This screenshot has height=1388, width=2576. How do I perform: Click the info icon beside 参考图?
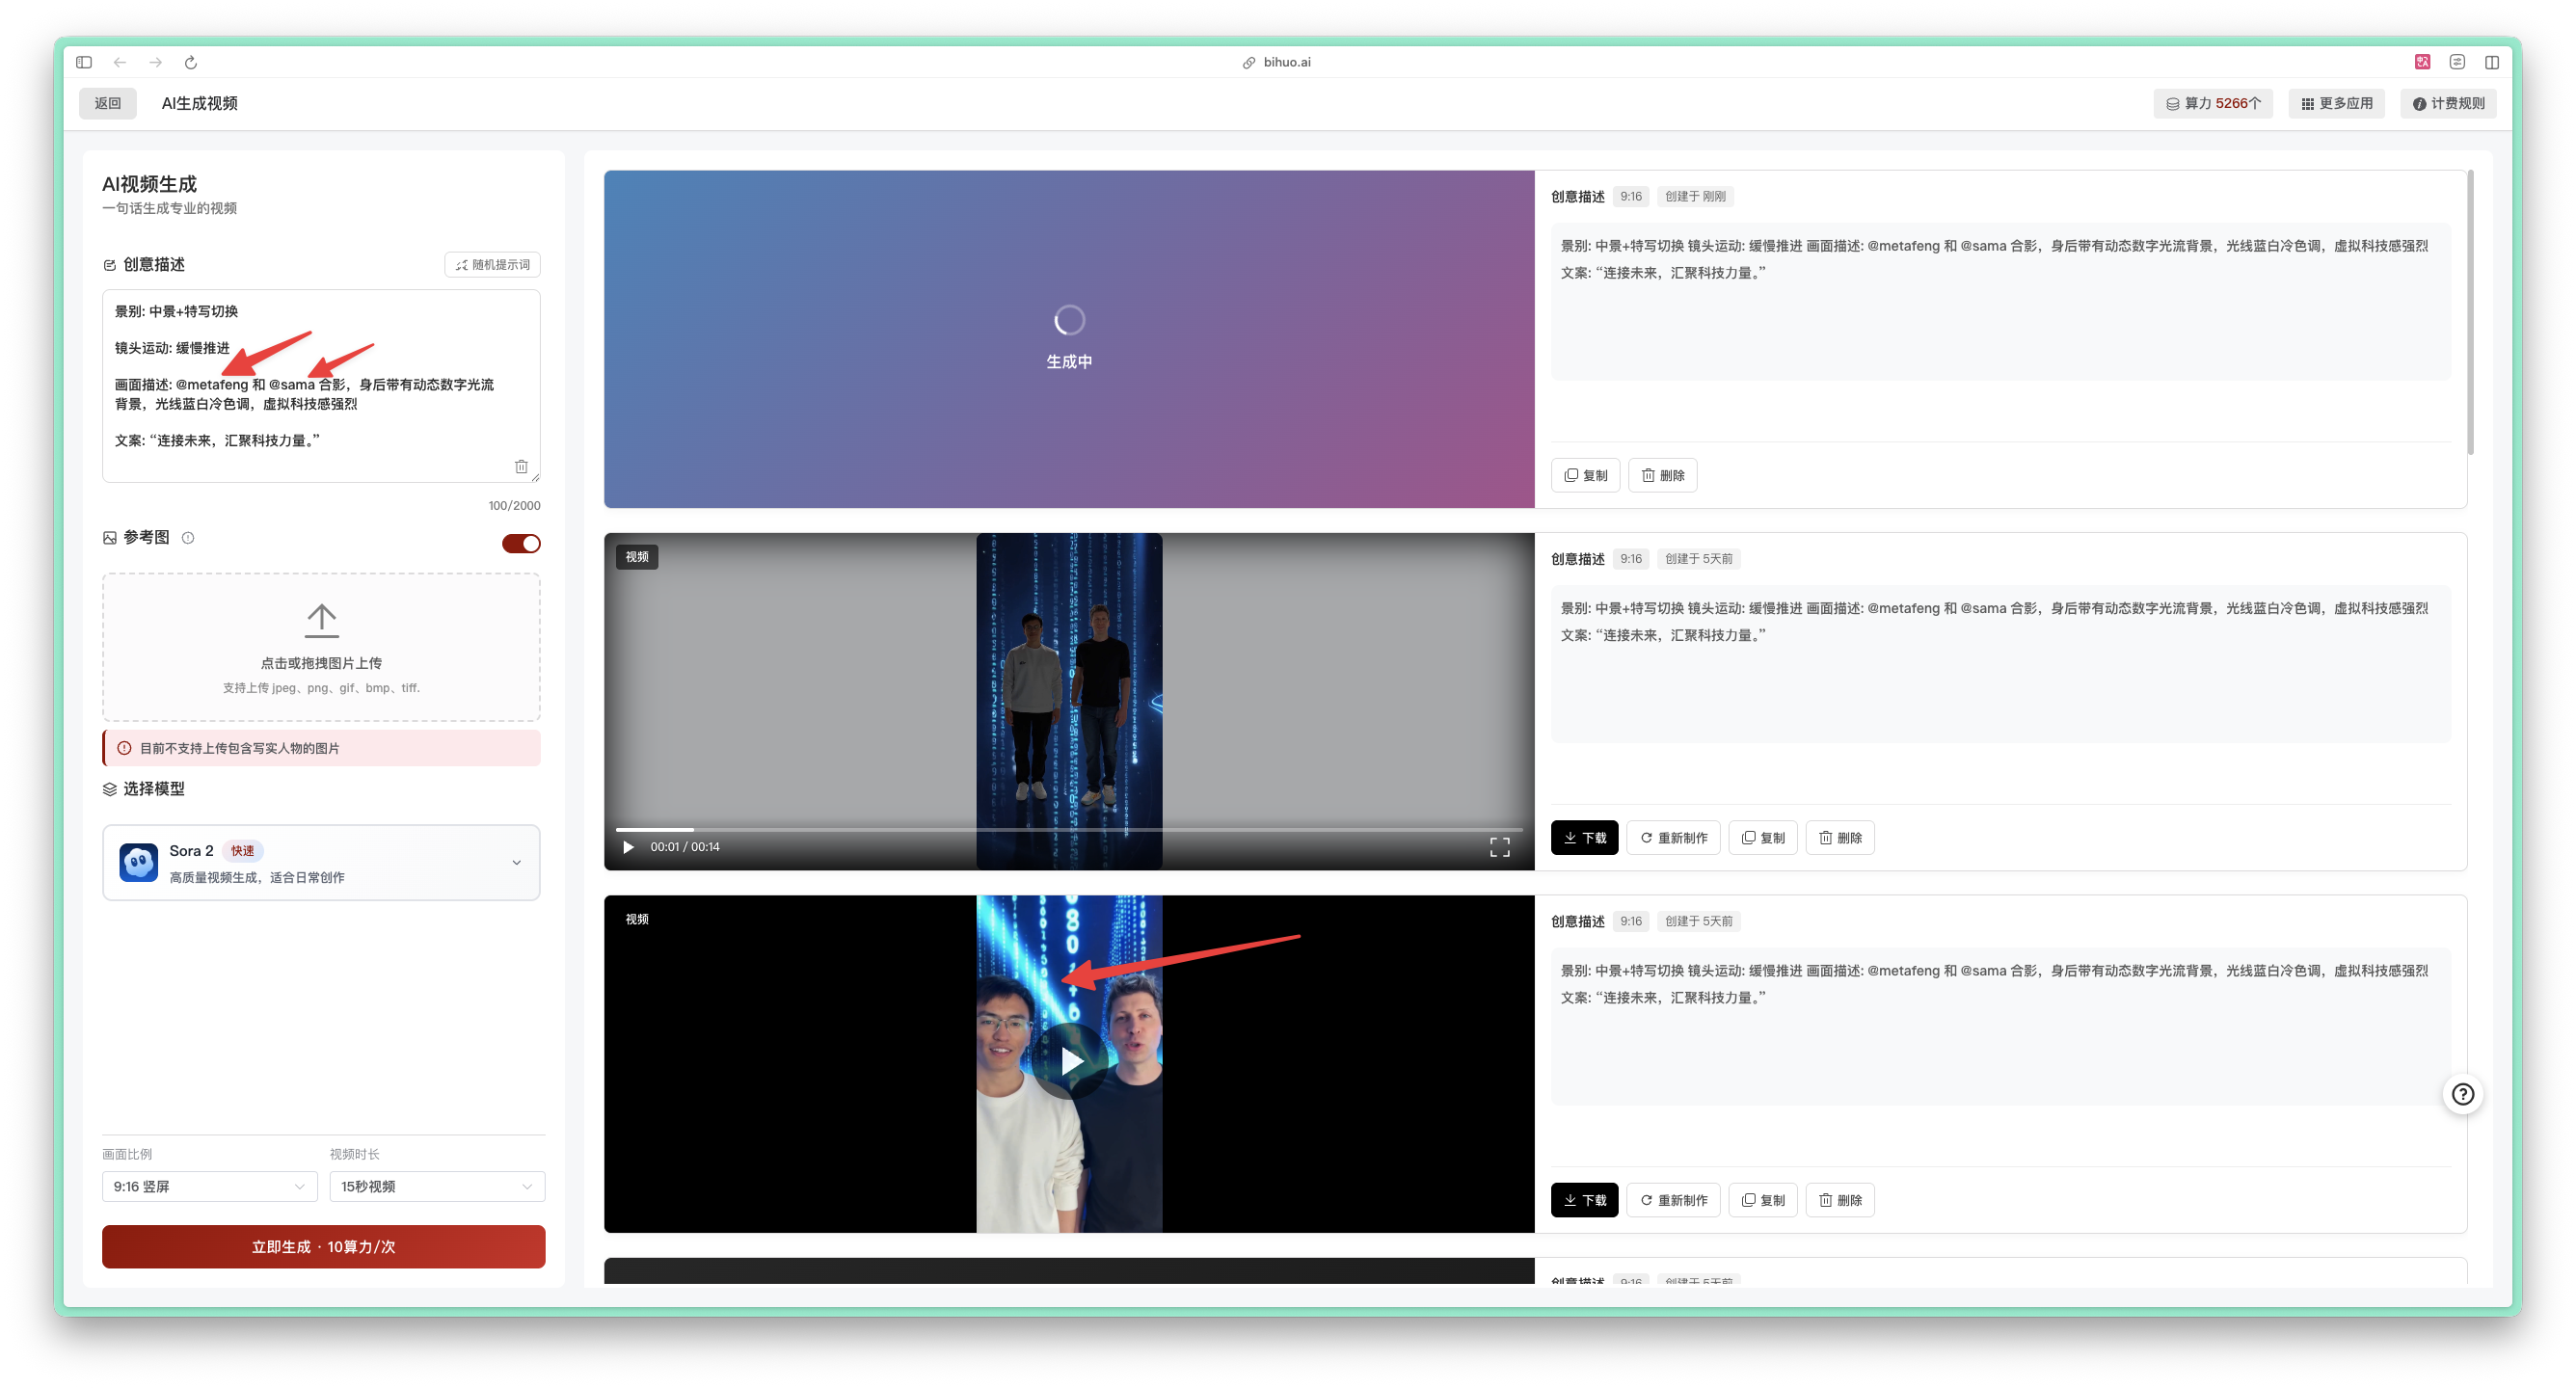point(188,538)
